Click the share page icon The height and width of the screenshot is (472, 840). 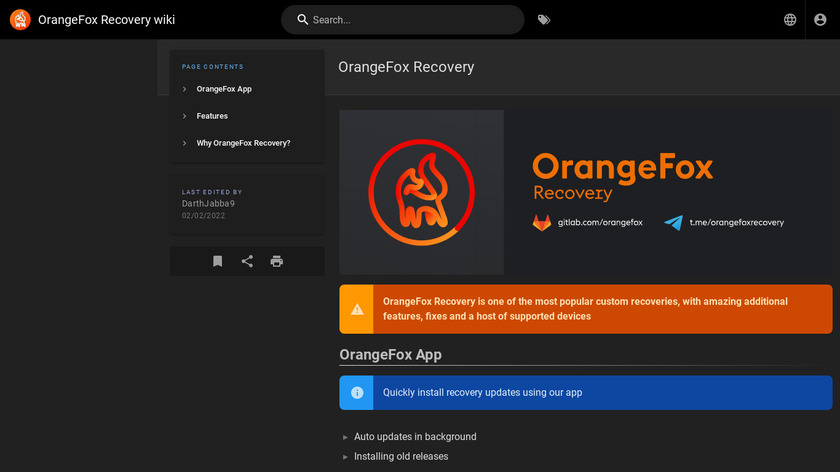tap(247, 261)
